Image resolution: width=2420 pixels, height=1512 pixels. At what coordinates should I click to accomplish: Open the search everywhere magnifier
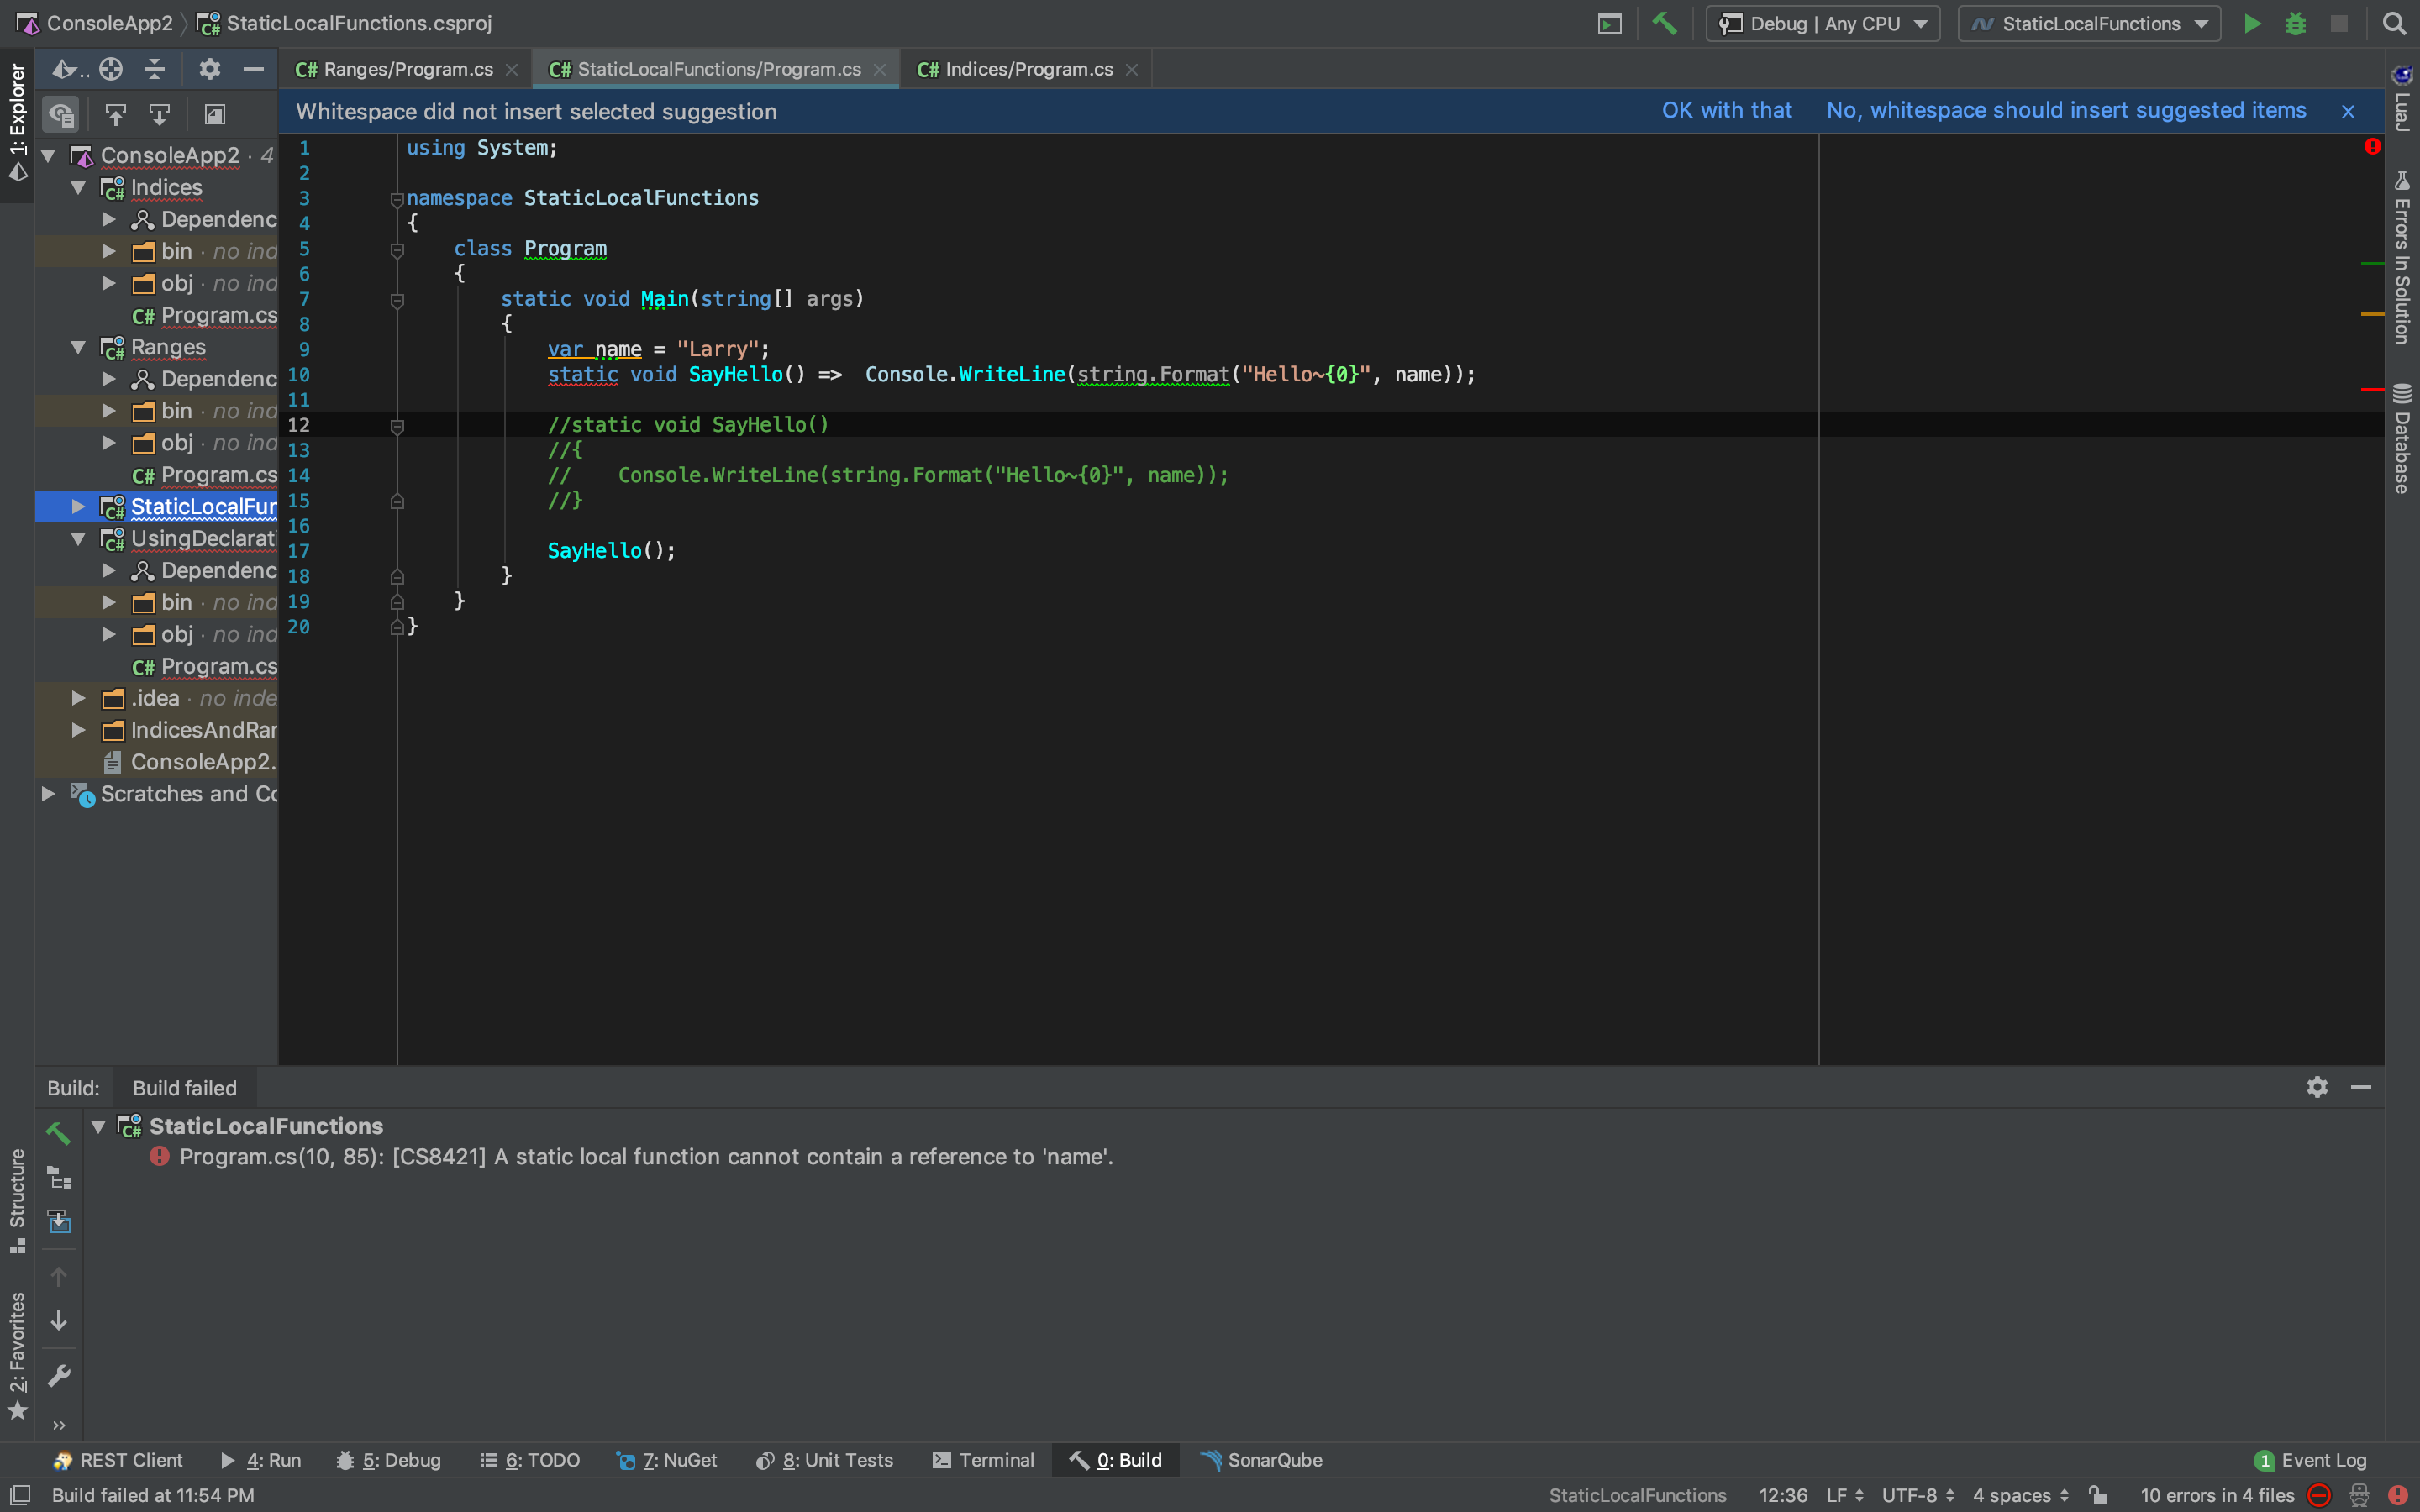[x=2393, y=24]
